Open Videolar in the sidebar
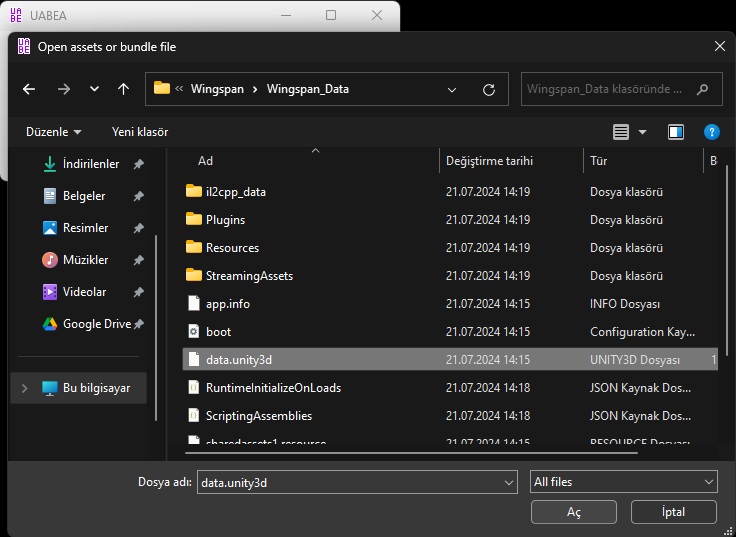 pos(84,292)
